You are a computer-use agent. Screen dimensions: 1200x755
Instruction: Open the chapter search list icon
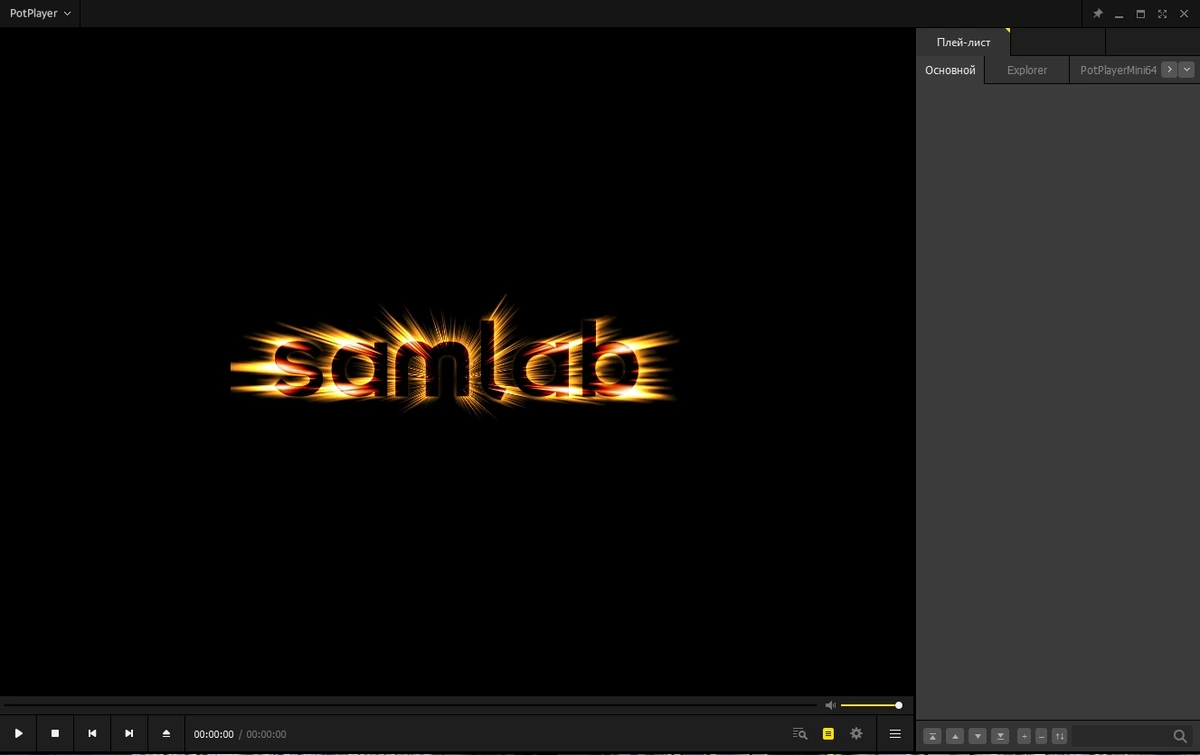coord(799,734)
